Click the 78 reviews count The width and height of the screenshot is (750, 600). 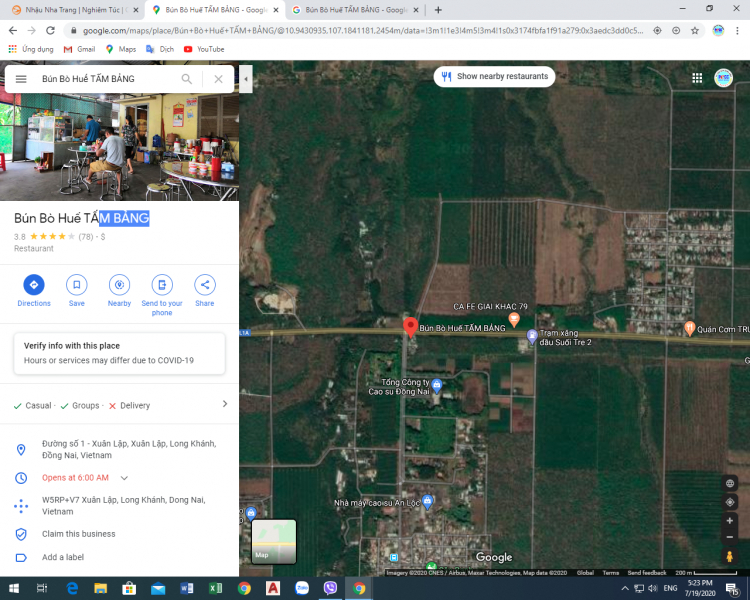[x=86, y=237]
